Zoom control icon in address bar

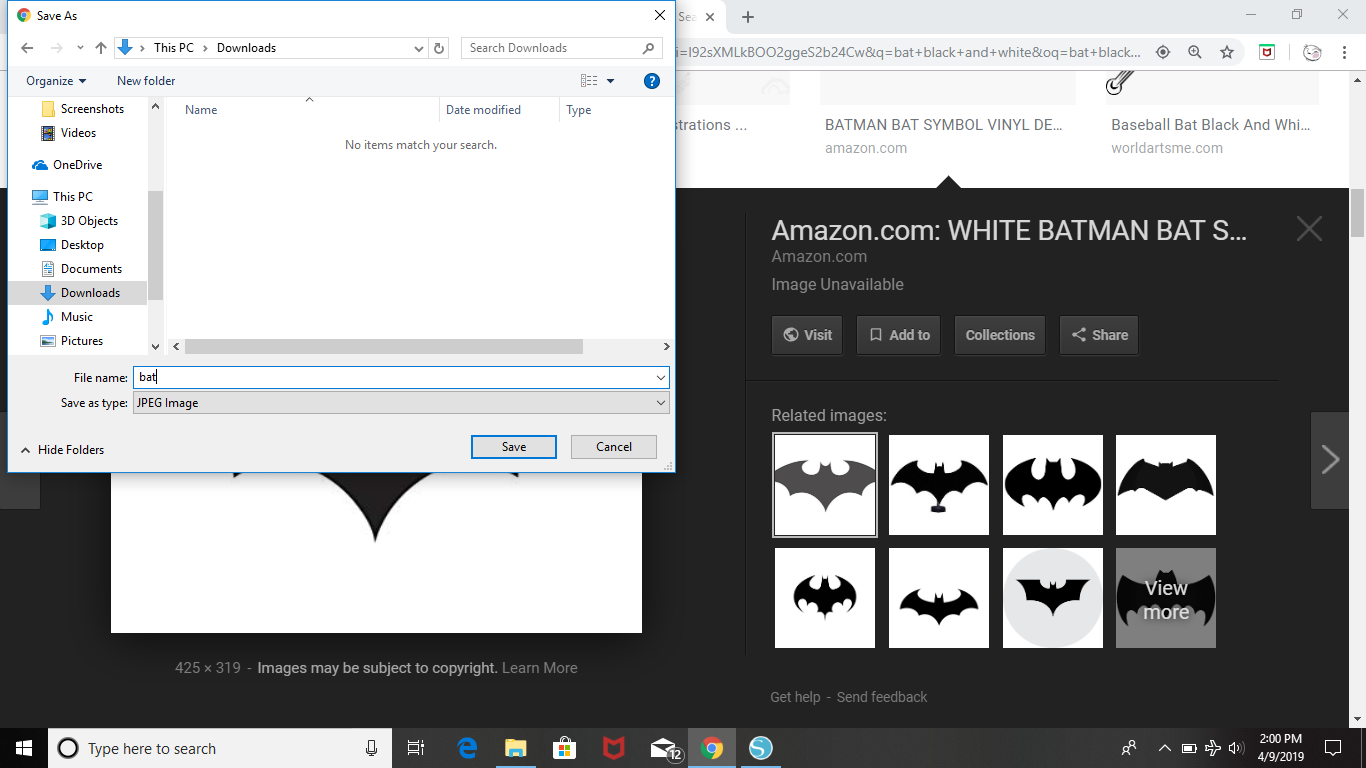[x=1195, y=52]
